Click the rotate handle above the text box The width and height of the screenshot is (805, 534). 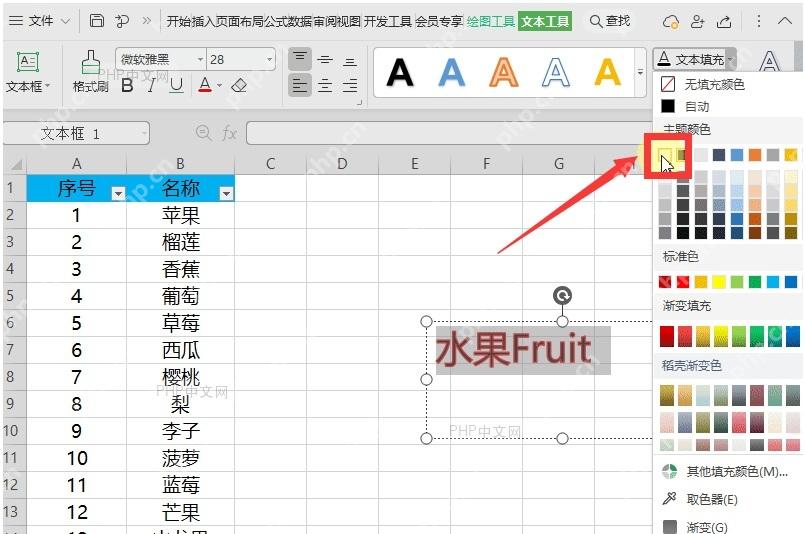point(562,295)
